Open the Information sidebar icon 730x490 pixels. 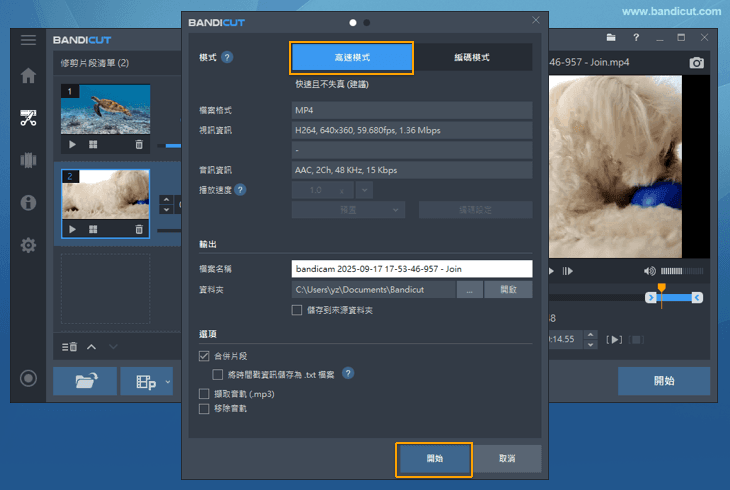coord(28,203)
